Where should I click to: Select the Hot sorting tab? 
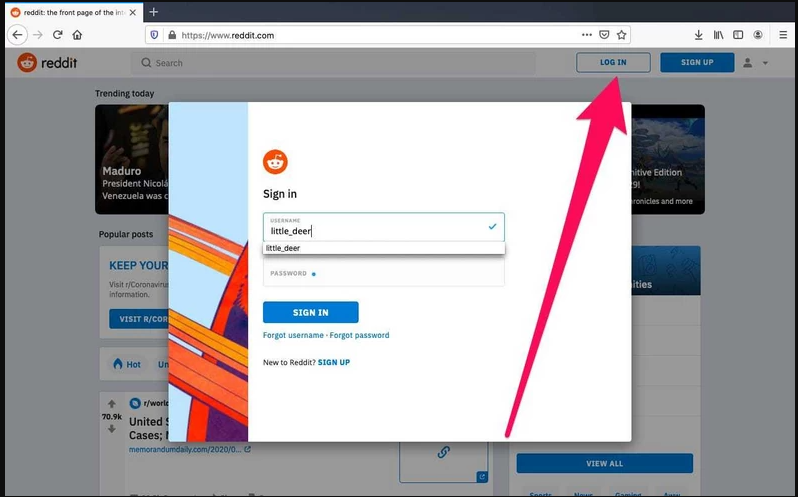[x=126, y=364]
